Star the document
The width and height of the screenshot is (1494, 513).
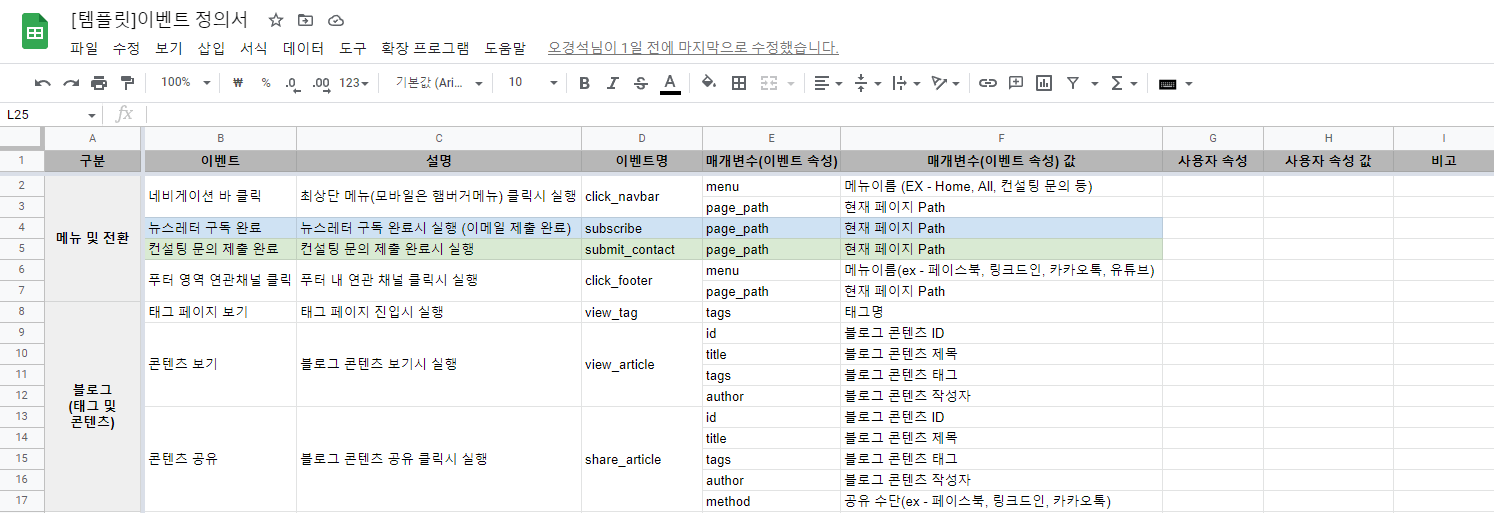[x=276, y=20]
